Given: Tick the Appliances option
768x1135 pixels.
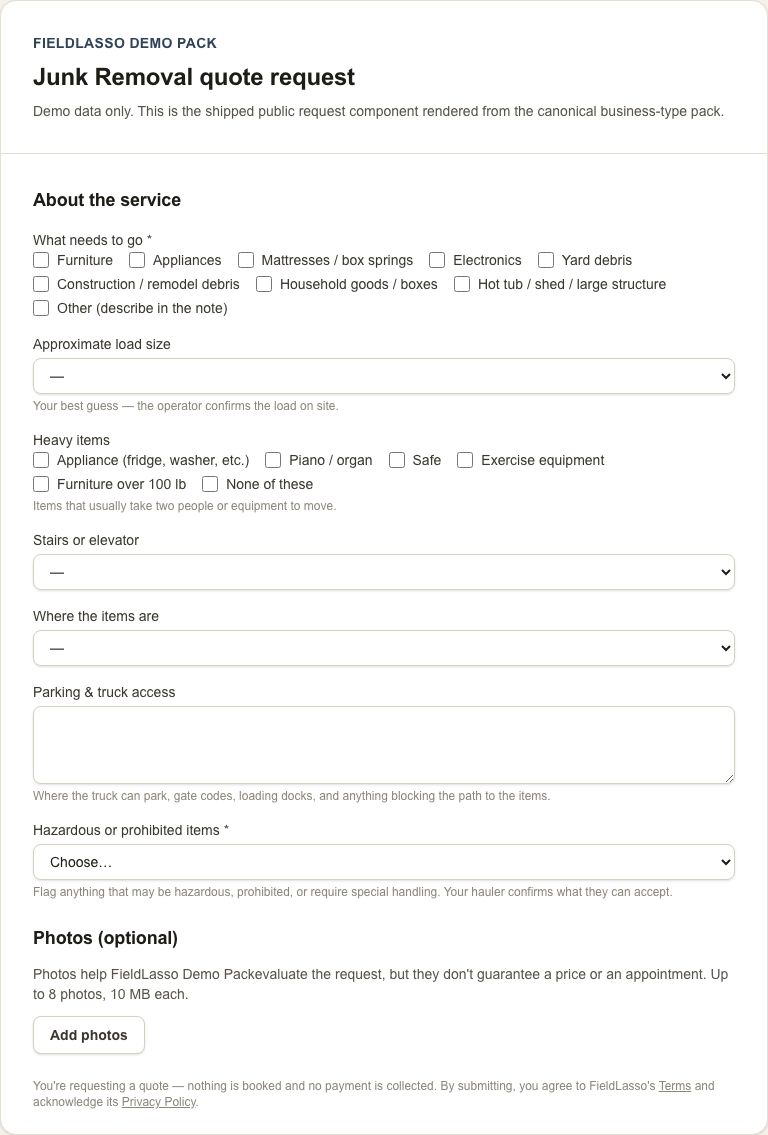Looking at the screenshot, I should click(137, 260).
